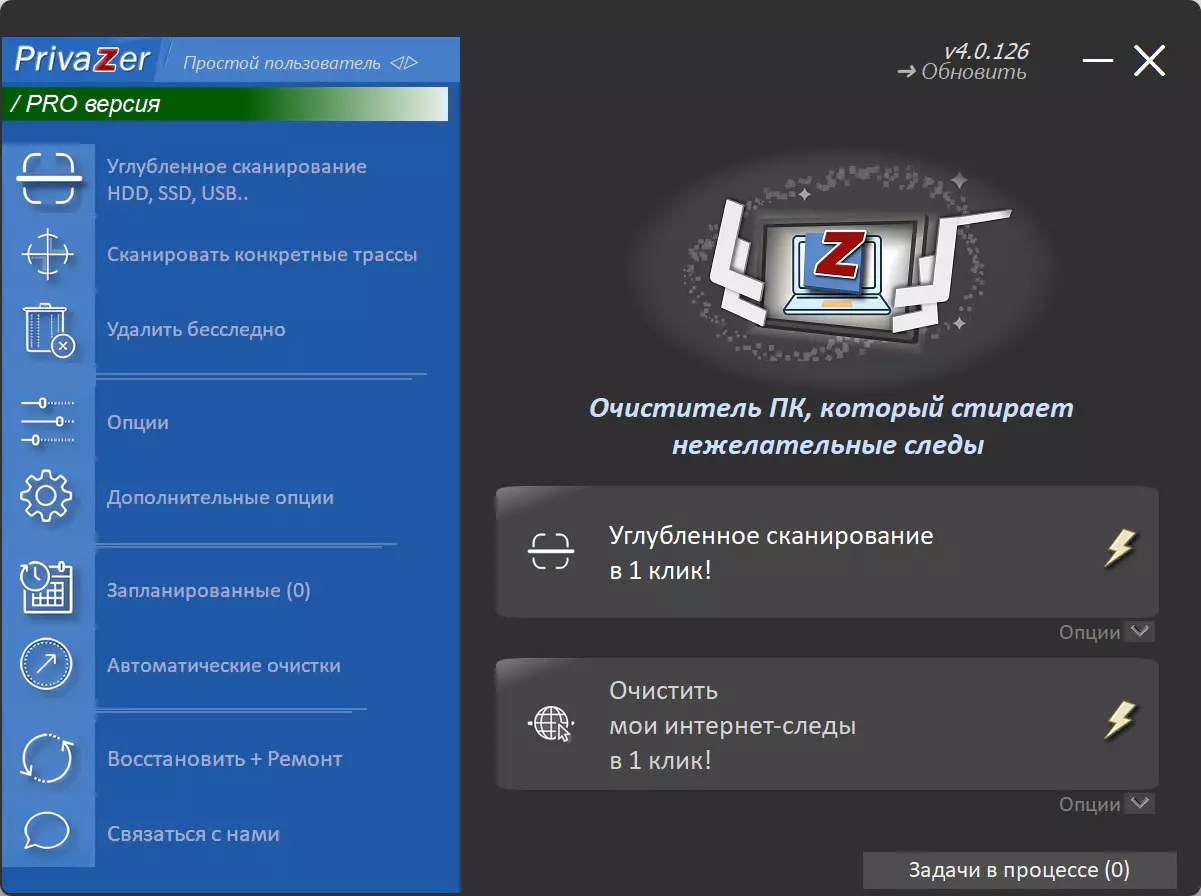This screenshot has height=896, width=1201.
Task: Click the lightning bolt on the deep scan card
Action: click(x=1120, y=549)
